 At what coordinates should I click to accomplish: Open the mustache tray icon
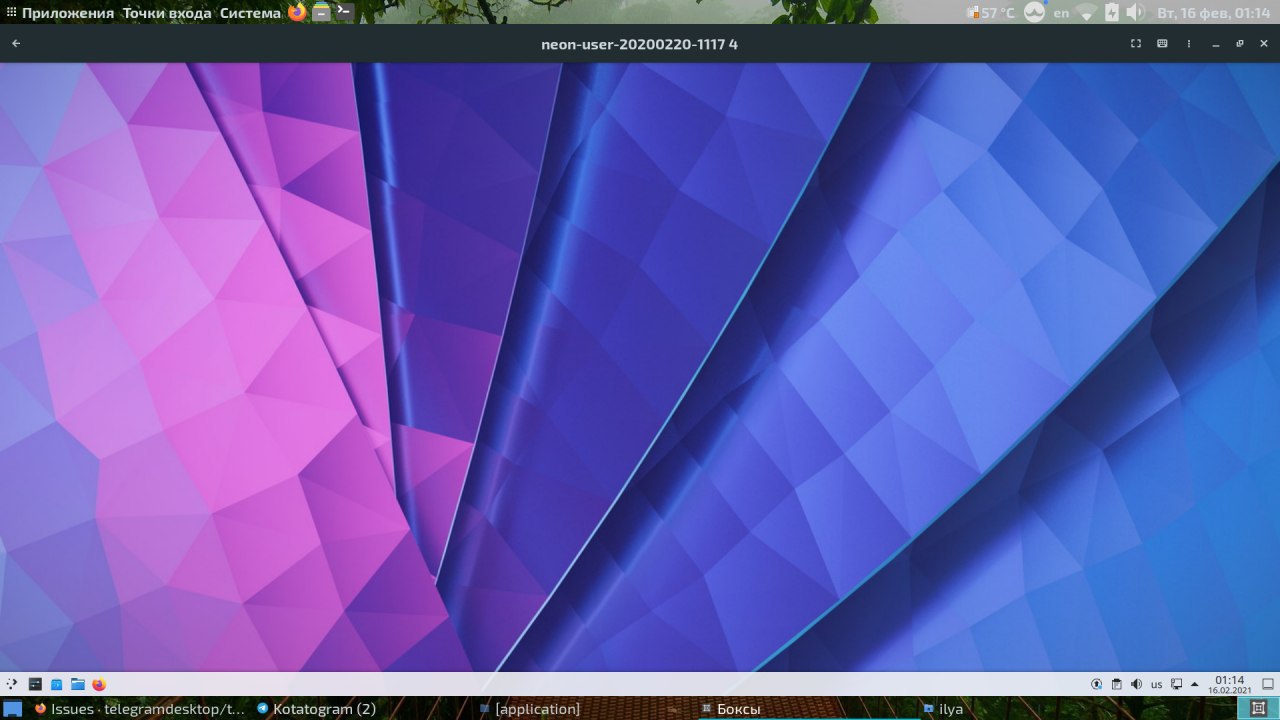[1035, 13]
